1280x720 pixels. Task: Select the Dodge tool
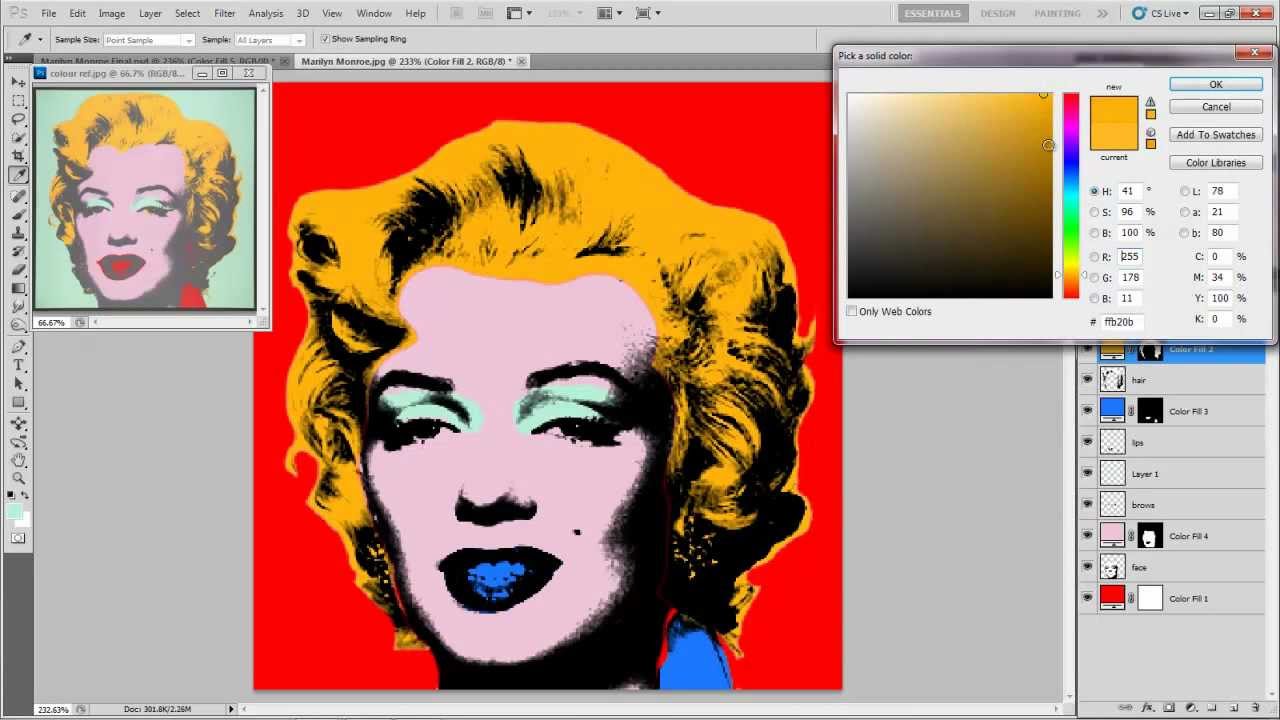(x=19, y=325)
